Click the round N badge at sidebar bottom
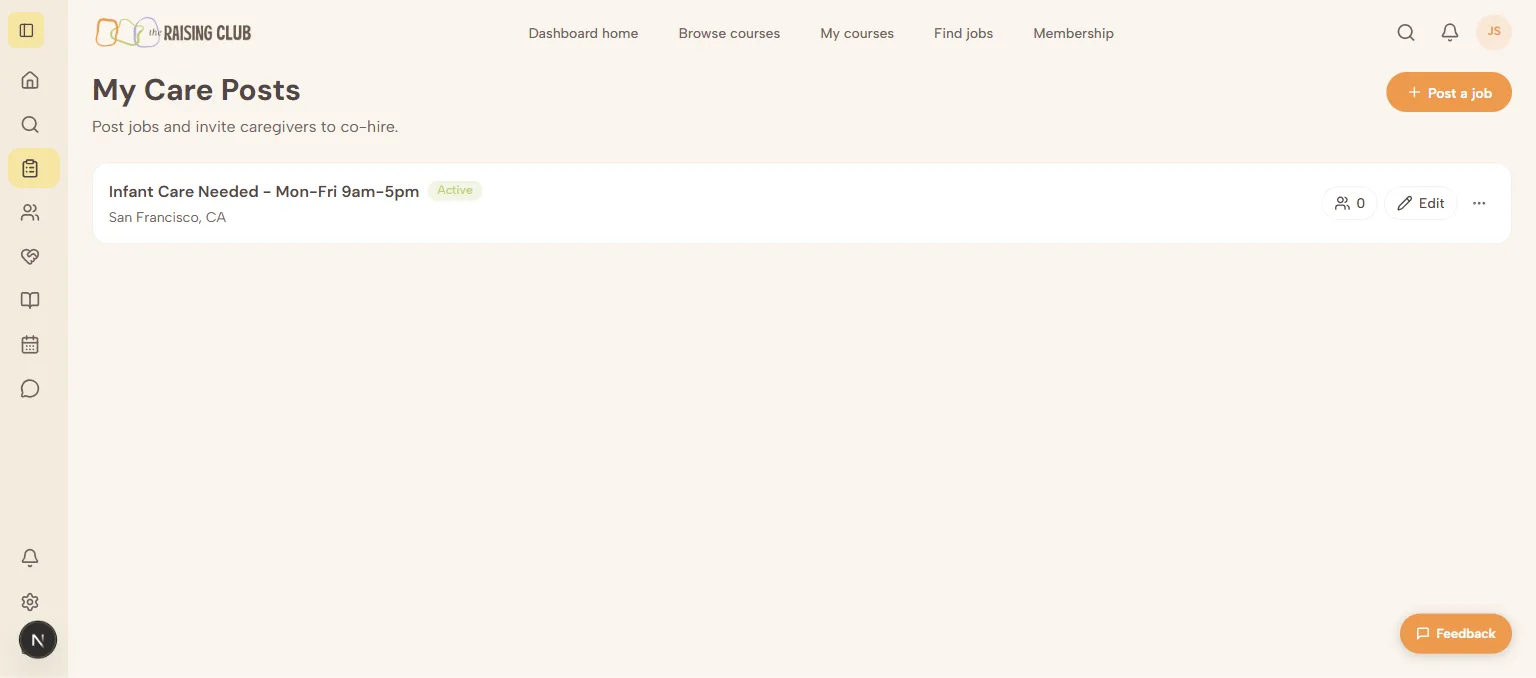Image resolution: width=1536 pixels, height=678 pixels. click(x=38, y=640)
